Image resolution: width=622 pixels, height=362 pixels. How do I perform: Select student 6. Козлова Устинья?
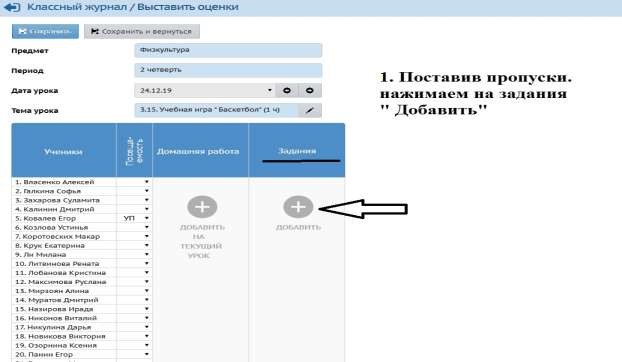(x=51, y=227)
